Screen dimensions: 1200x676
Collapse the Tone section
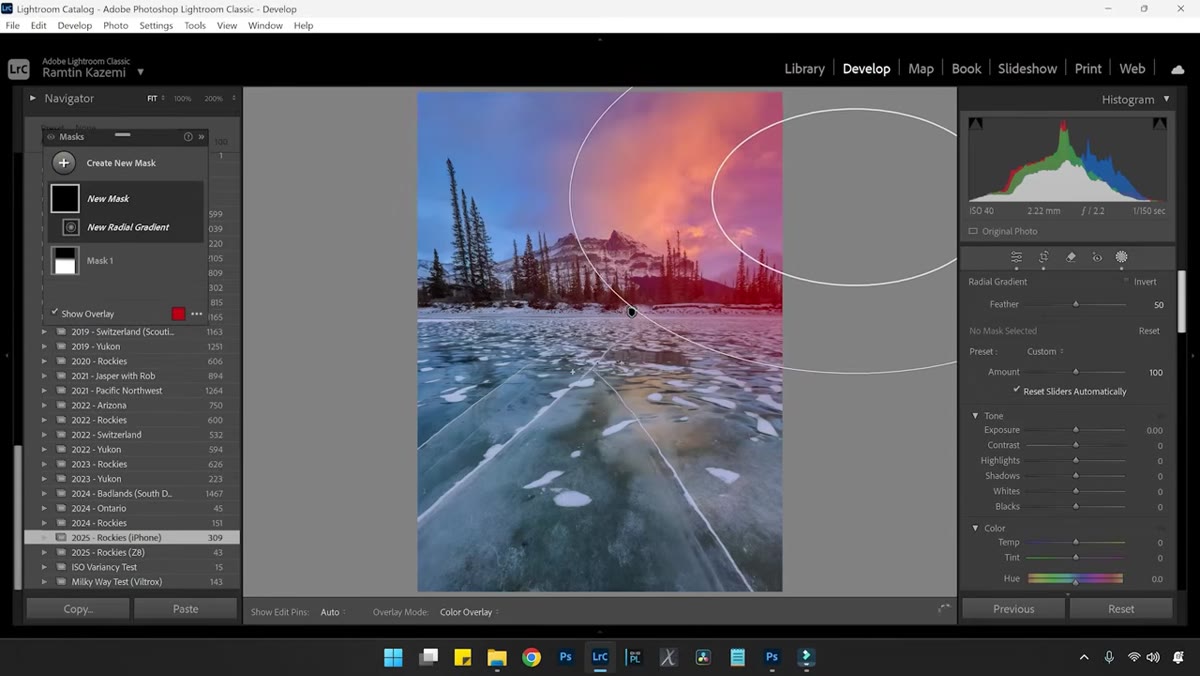(x=976, y=416)
